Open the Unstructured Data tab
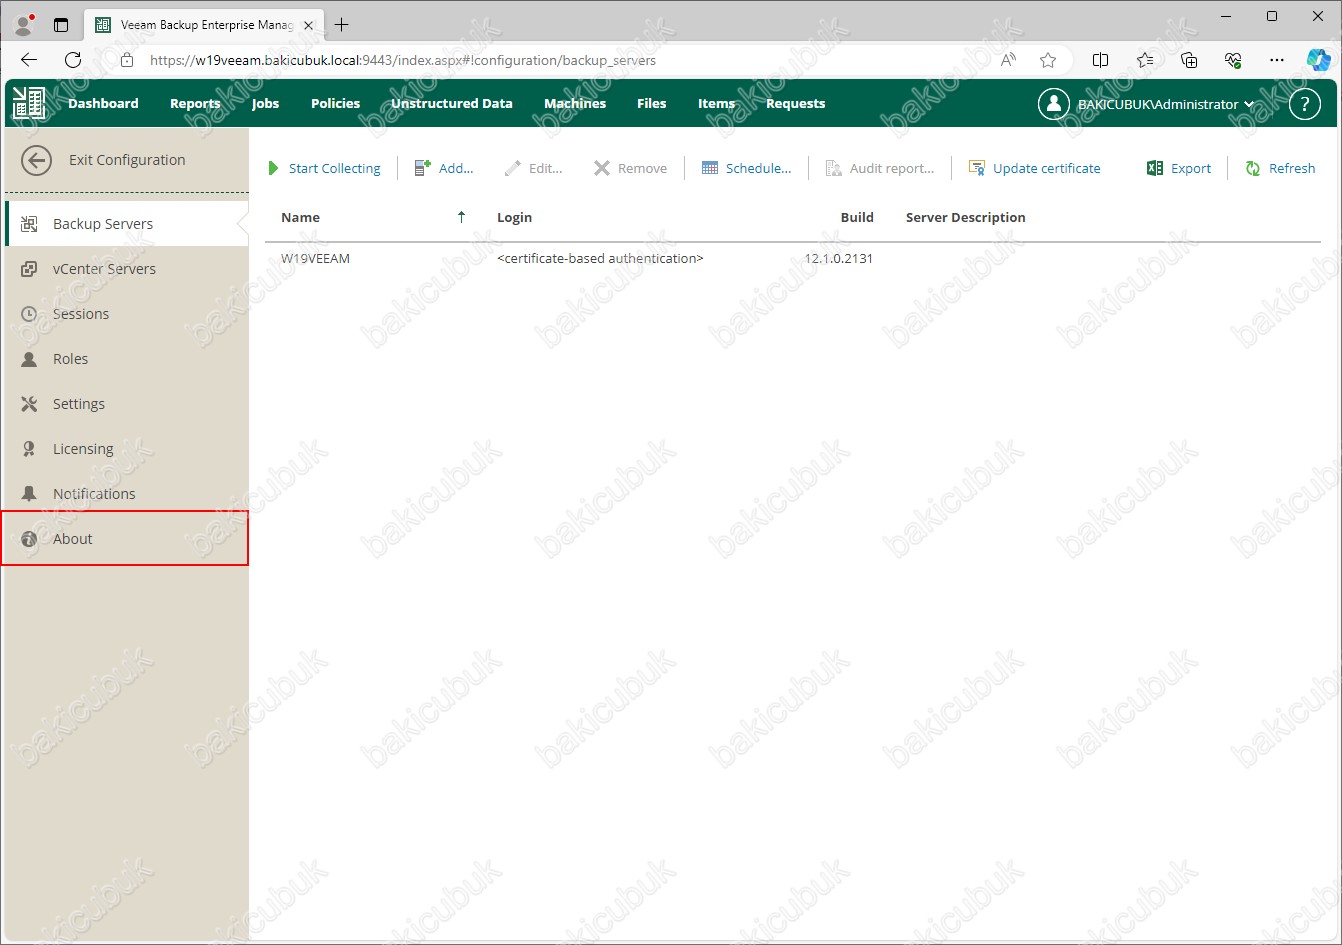 [x=451, y=104]
